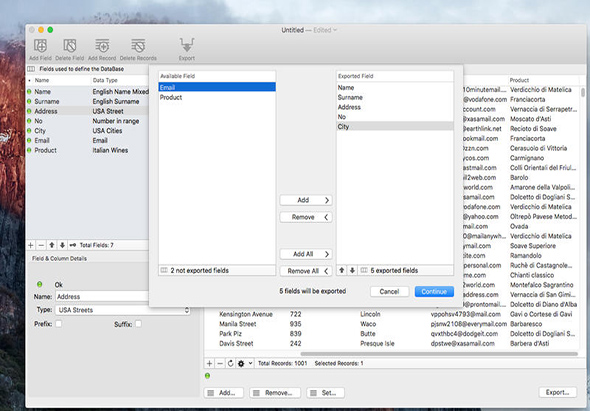The image size is (590, 411).
Task: Click the Remove All button
Action: click(306, 271)
